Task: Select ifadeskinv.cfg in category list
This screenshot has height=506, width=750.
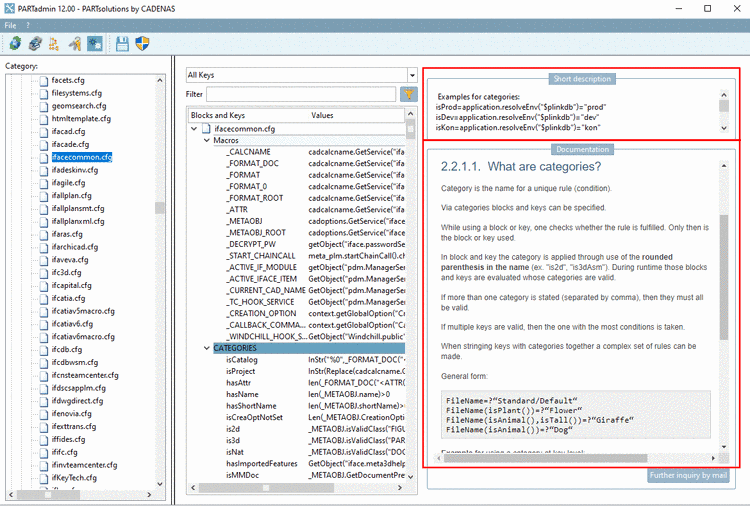Action: 75,170
